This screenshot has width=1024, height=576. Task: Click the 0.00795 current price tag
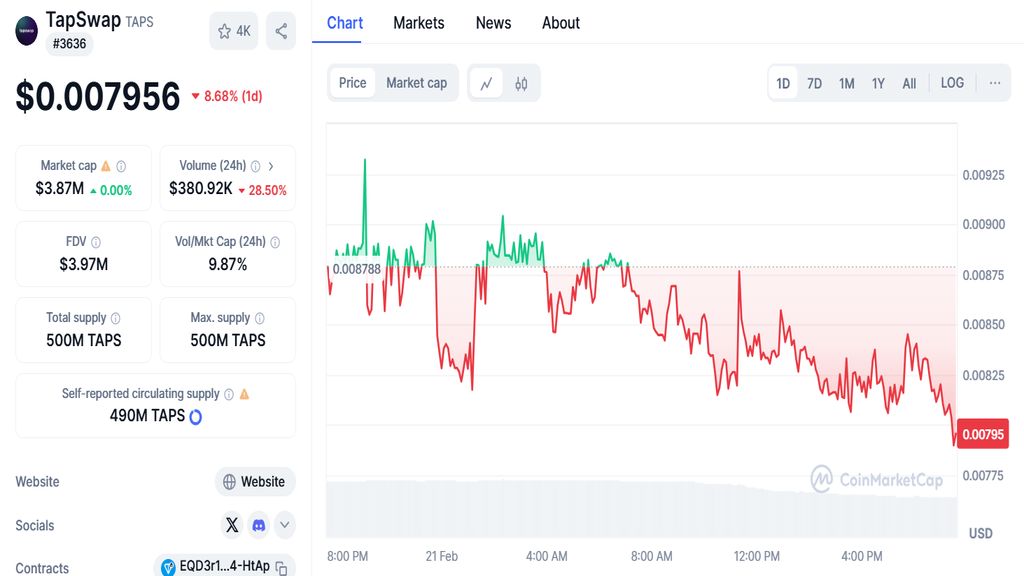(983, 434)
